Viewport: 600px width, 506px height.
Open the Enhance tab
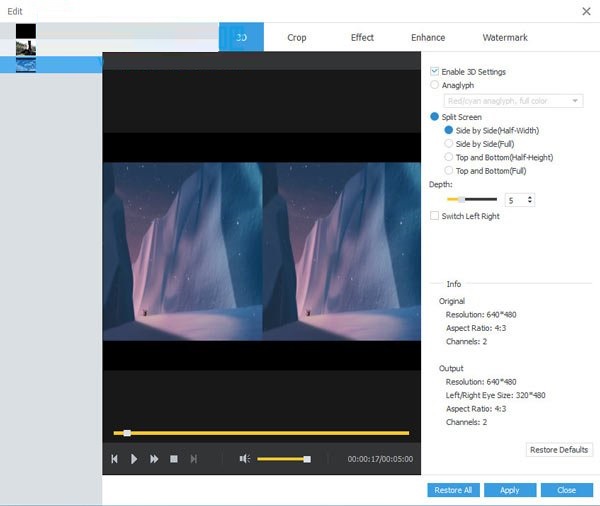[x=428, y=38]
